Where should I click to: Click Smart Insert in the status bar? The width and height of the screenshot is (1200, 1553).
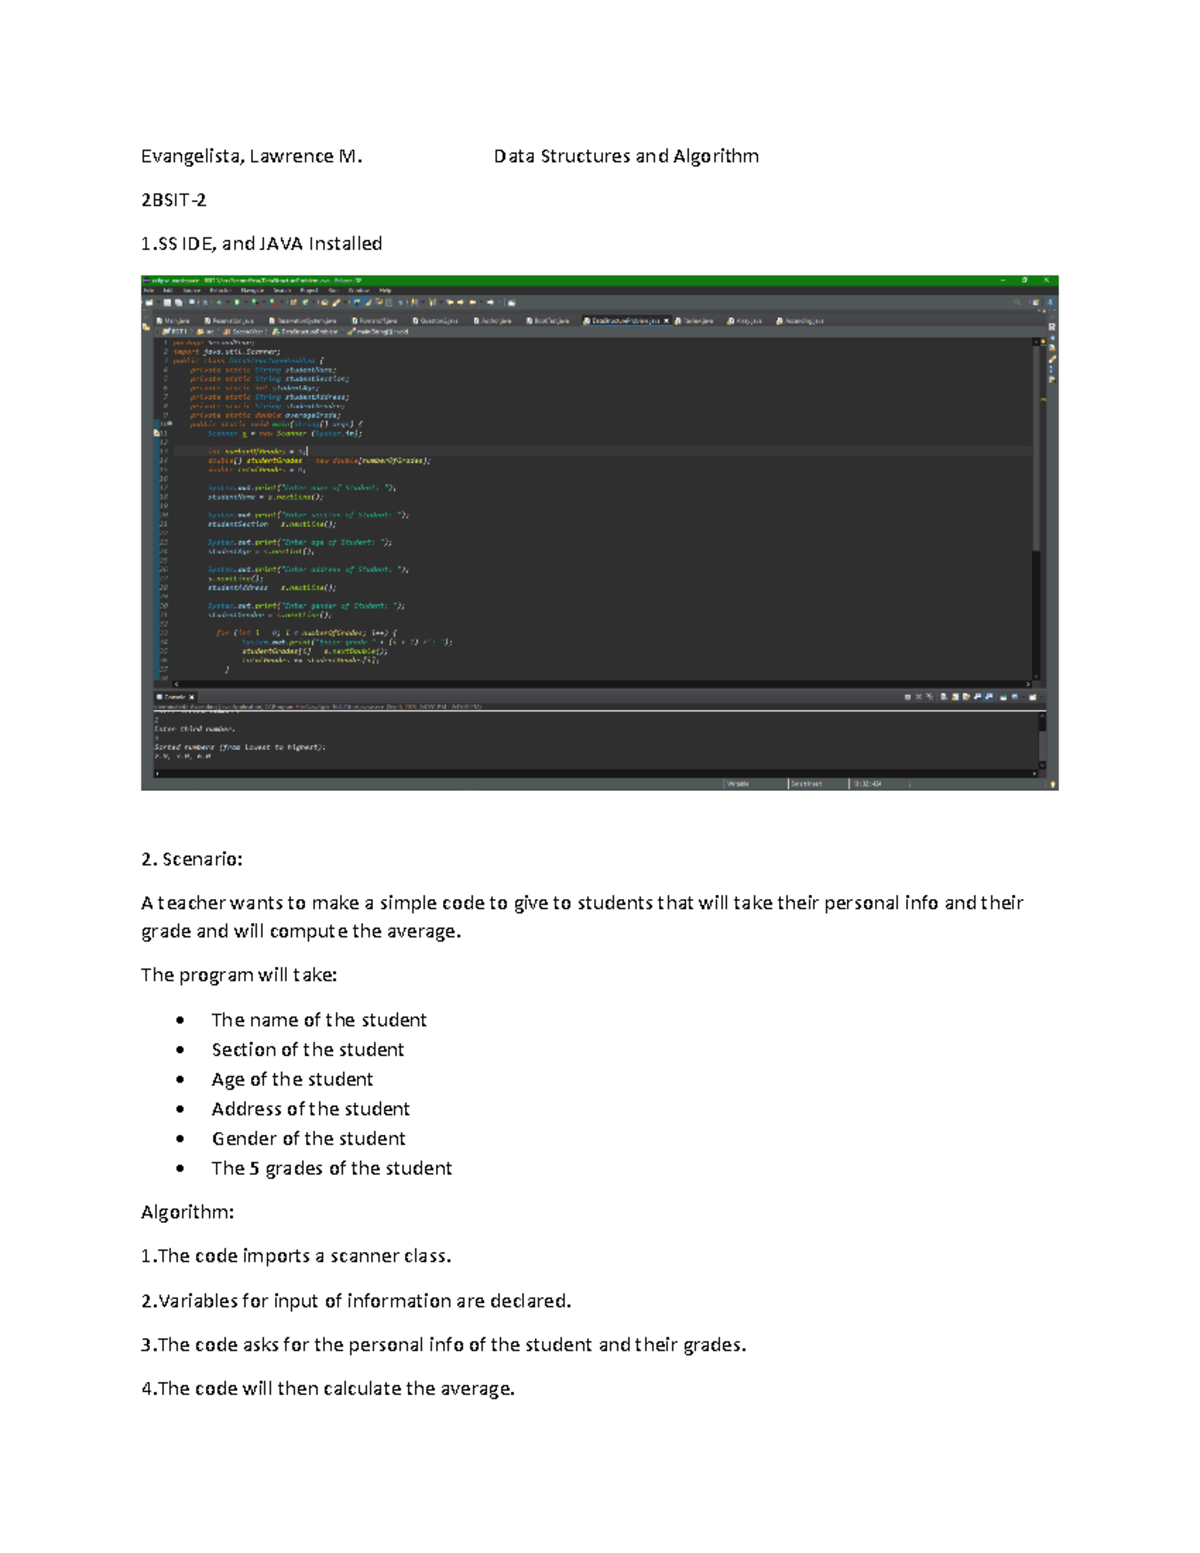coord(806,784)
